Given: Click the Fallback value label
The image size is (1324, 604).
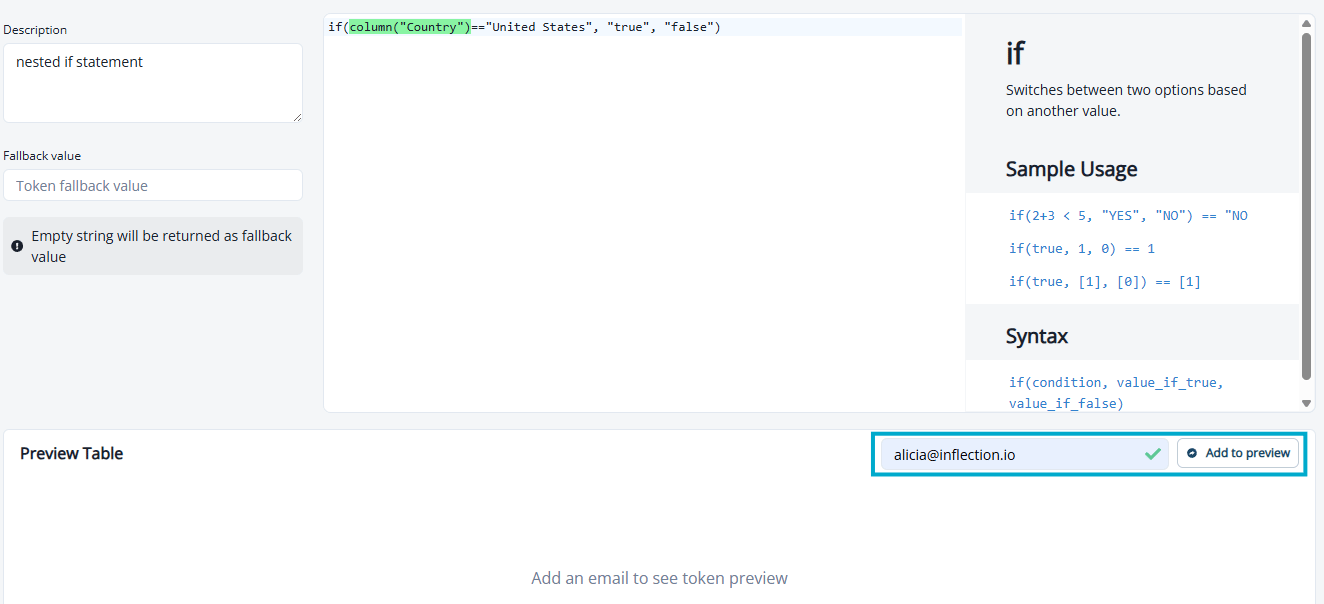Looking at the screenshot, I should point(42,156).
